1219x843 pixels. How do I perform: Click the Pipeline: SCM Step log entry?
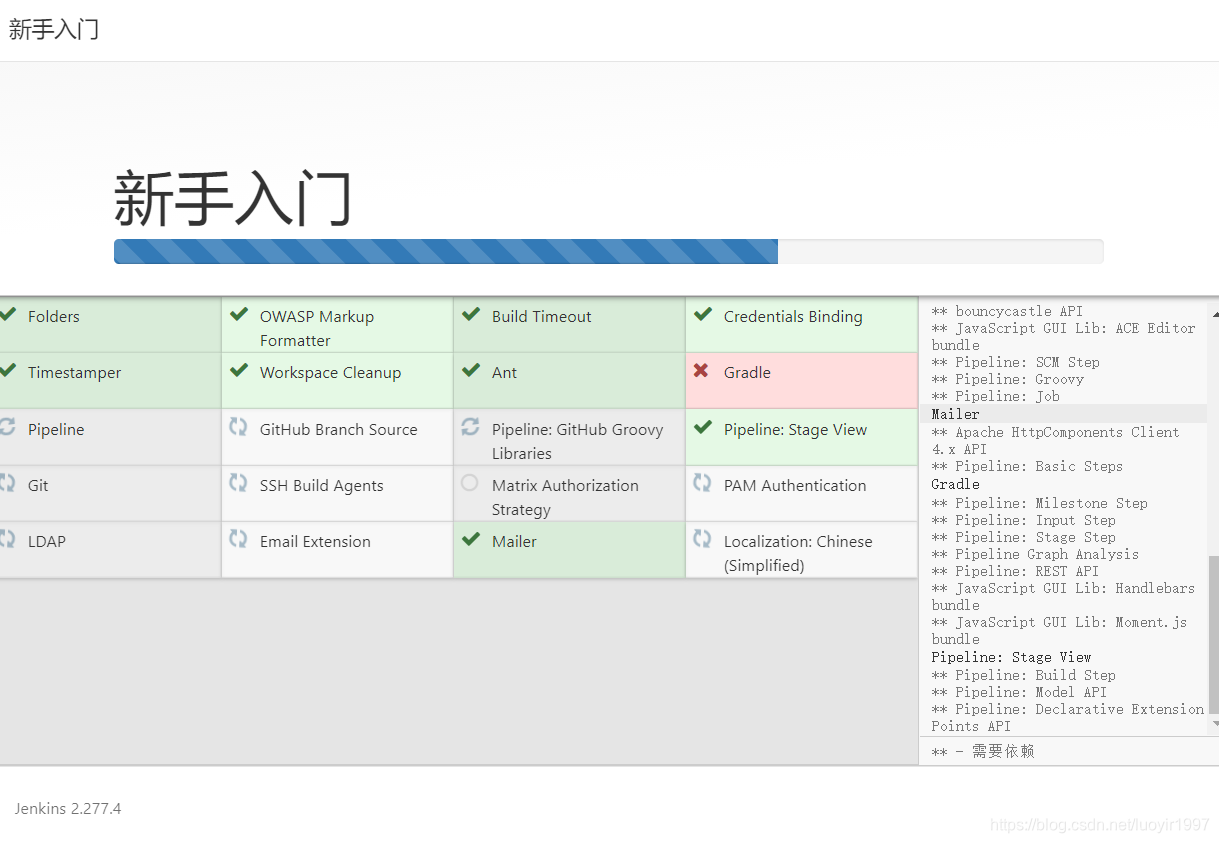click(x=1015, y=362)
